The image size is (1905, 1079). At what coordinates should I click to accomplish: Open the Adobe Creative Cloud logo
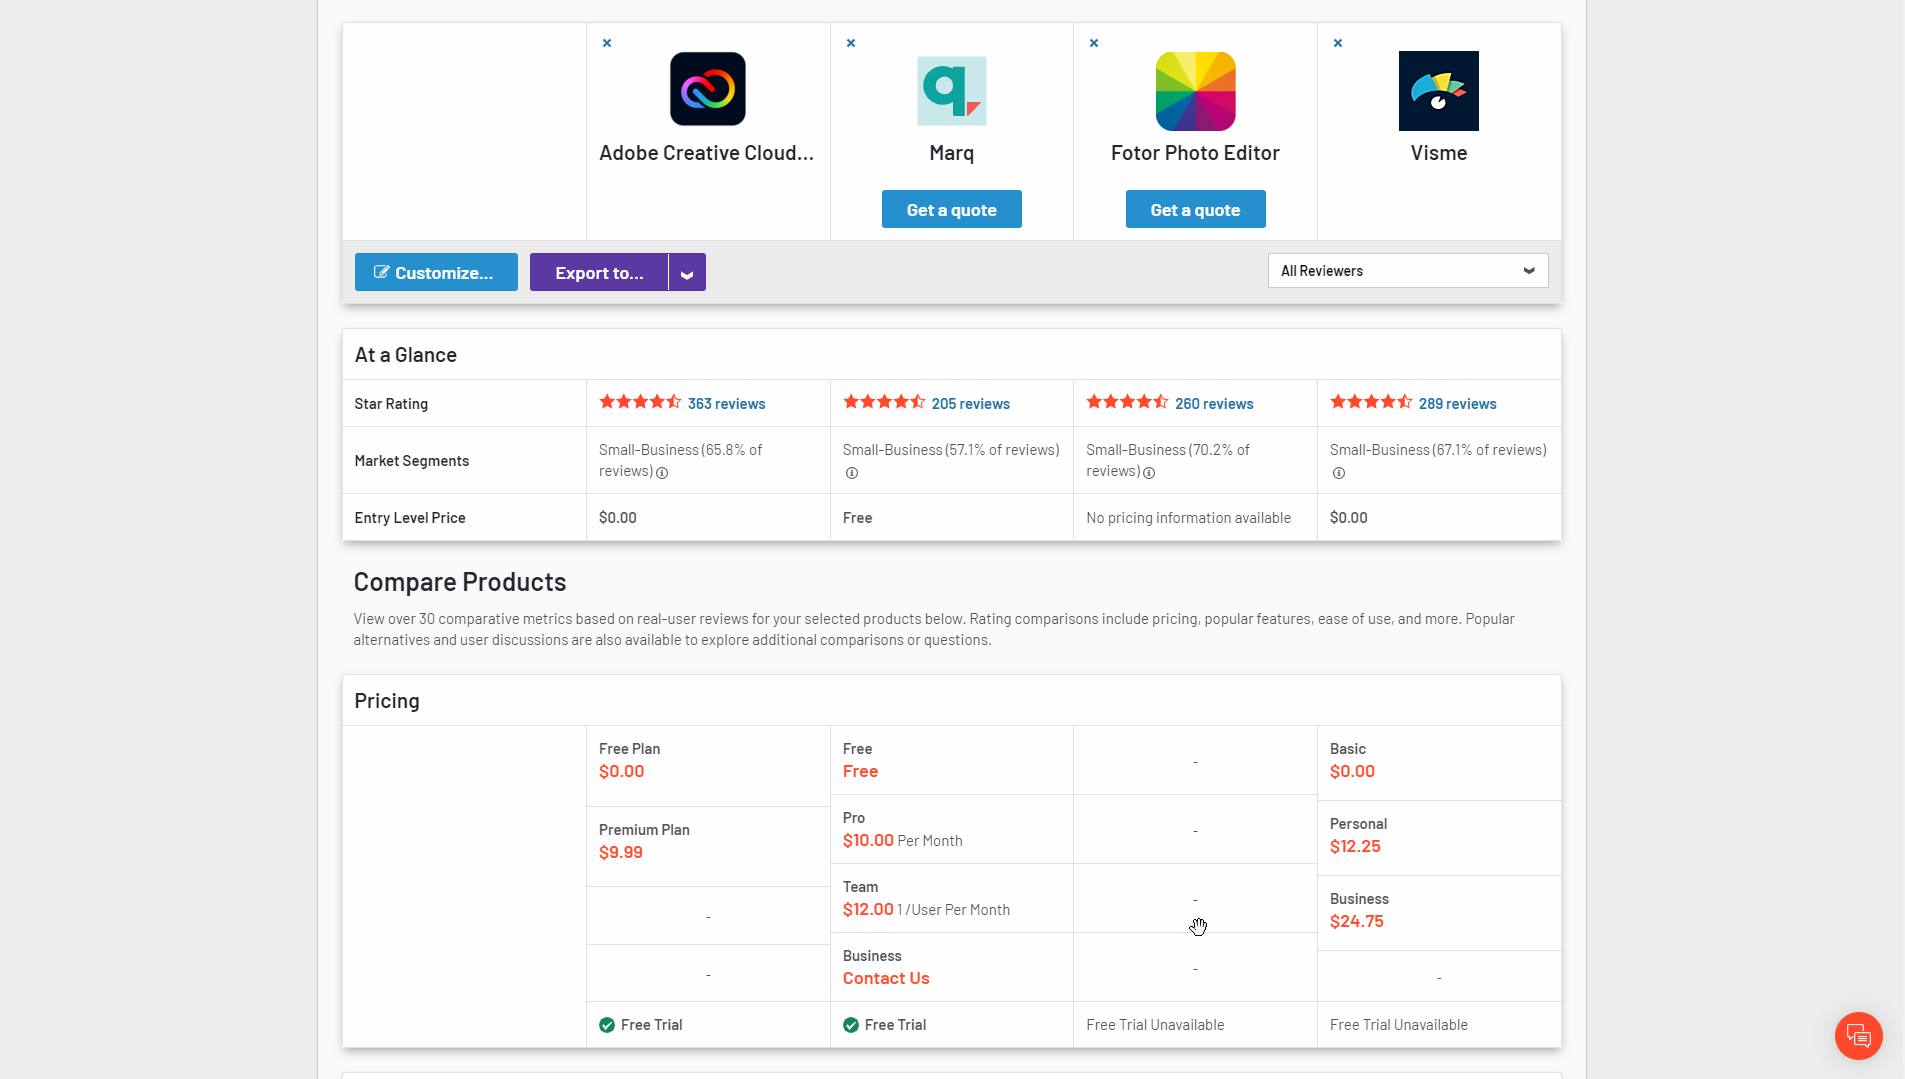click(x=708, y=90)
